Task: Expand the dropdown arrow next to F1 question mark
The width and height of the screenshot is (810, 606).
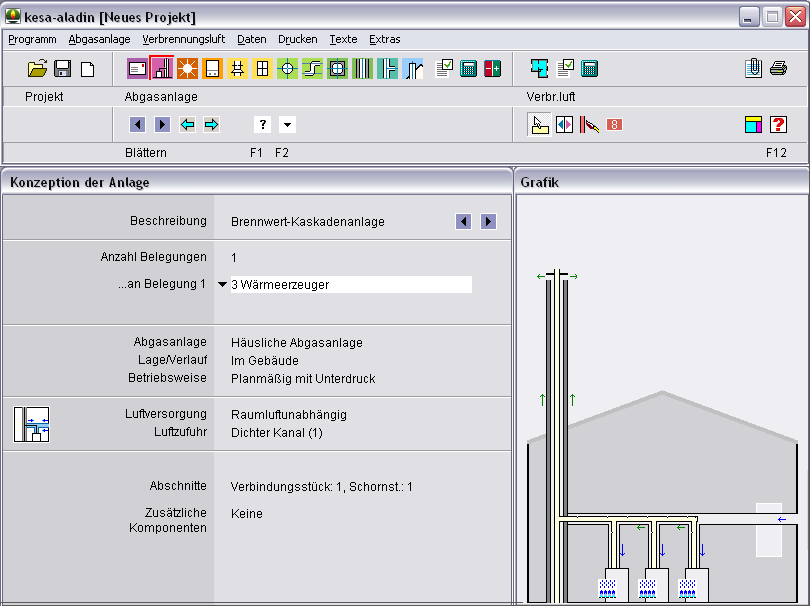Action: [287, 125]
